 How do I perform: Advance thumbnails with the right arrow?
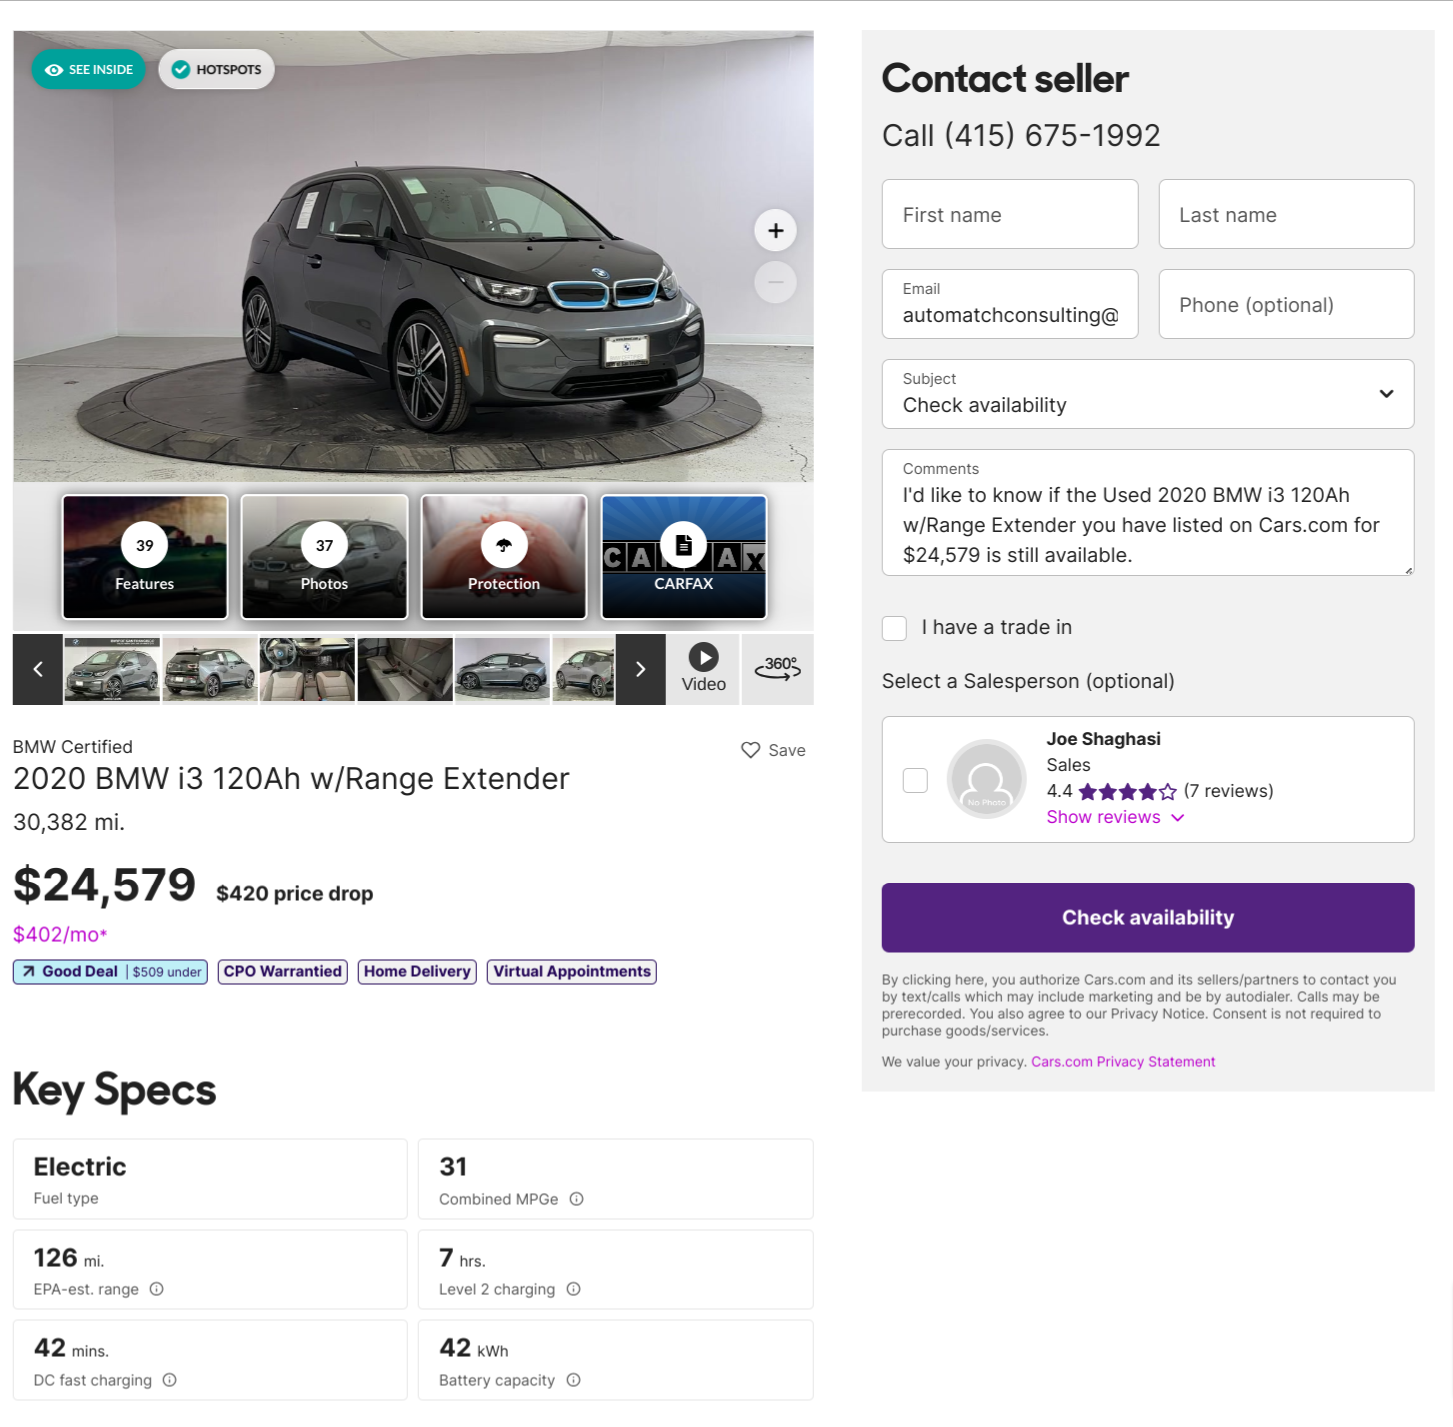(x=640, y=669)
